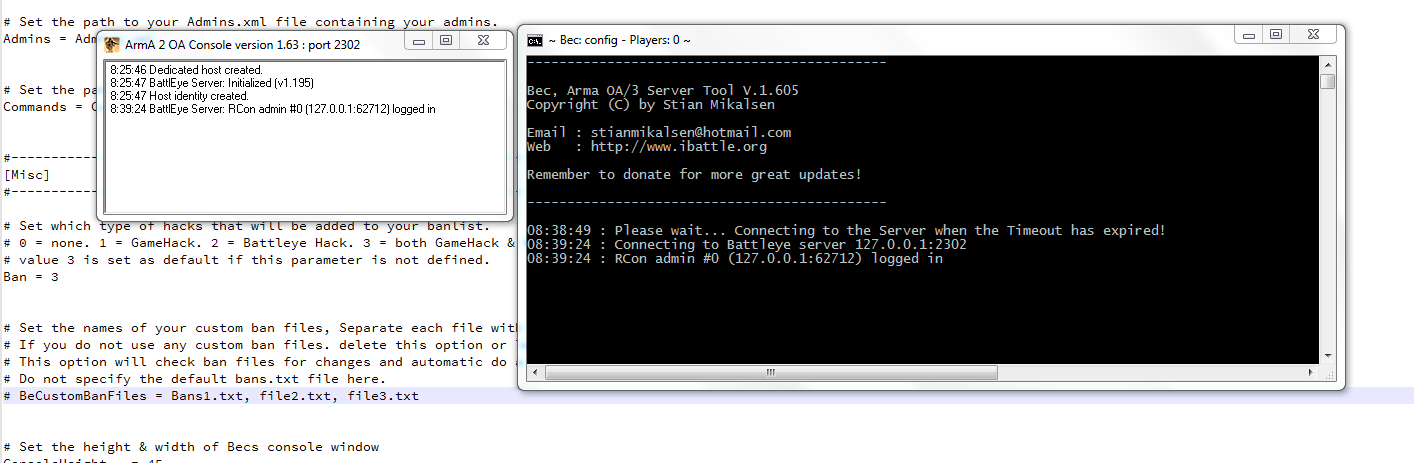This screenshot has width=1414, height=463.
Task: Click '# Set the height & width of Becs console' comment
Action: (x=192, y=447)
